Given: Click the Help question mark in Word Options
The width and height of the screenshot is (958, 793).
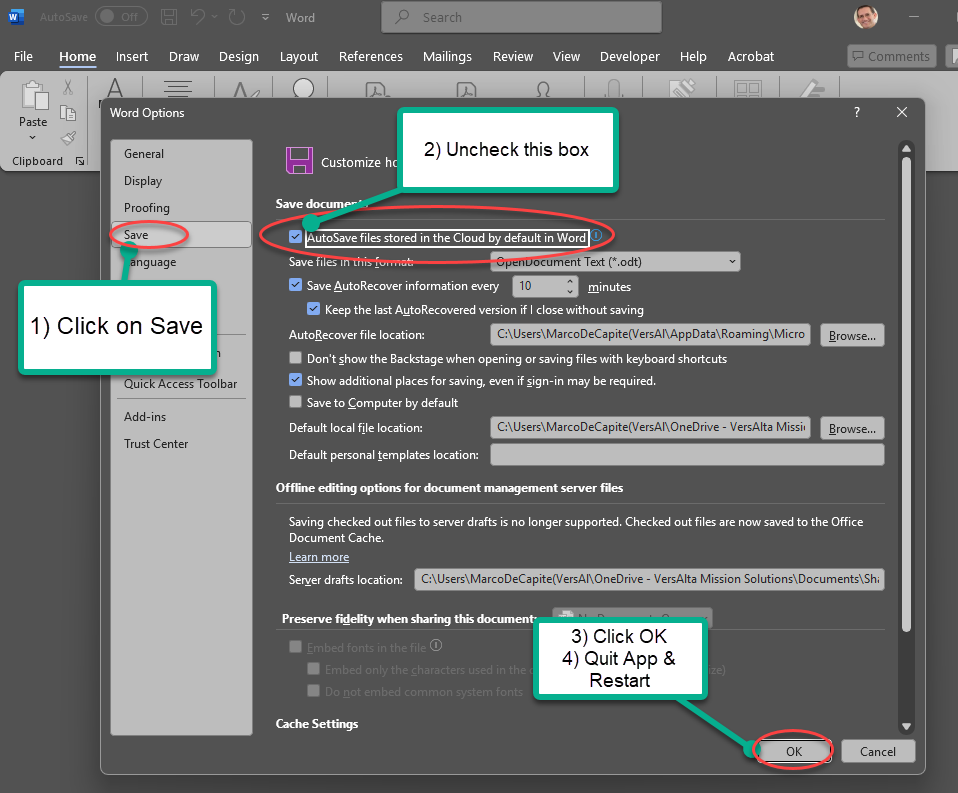Looking at the screenshot, I should [x=857, y=112].
